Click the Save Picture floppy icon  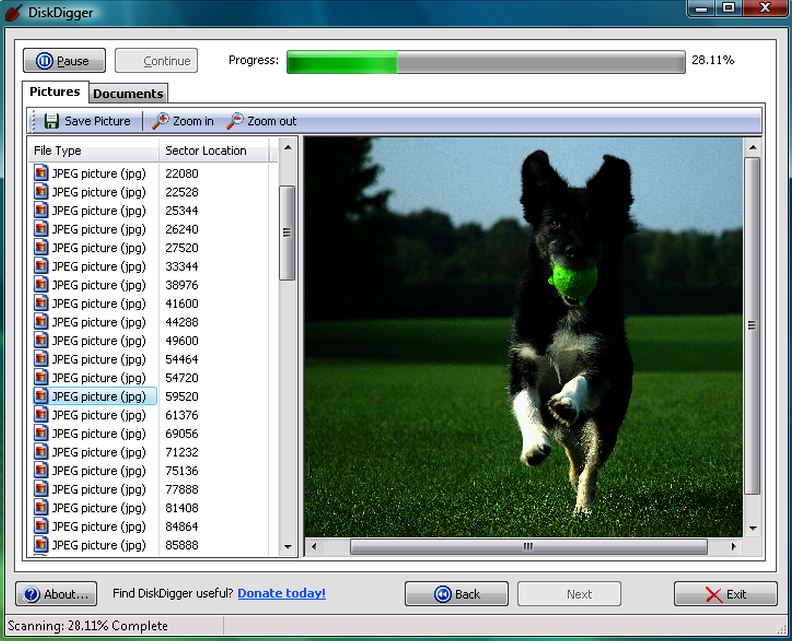[x=52, y=121]
